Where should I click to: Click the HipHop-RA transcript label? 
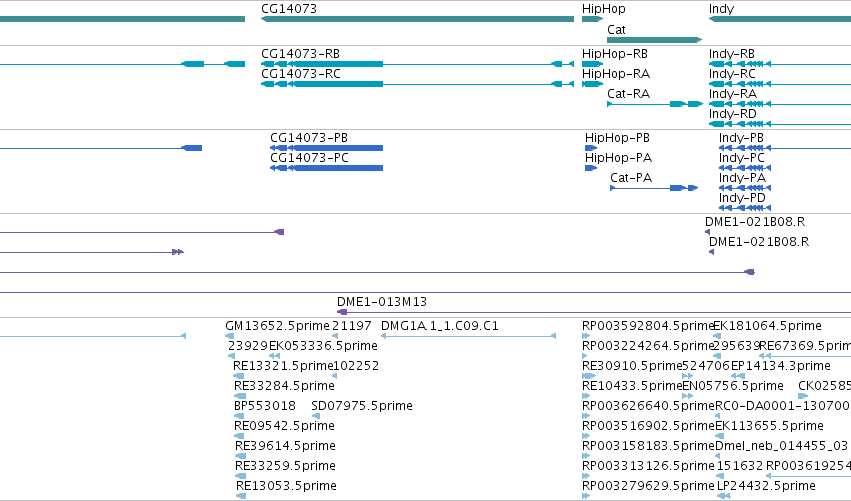tap(615, 74)
